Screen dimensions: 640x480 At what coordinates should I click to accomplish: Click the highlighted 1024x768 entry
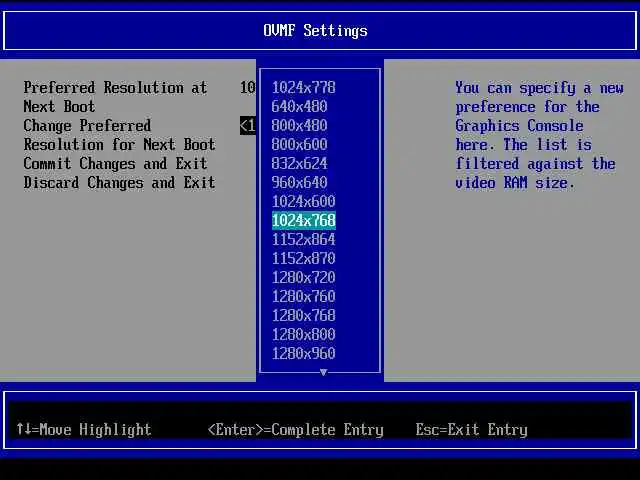point(304,220)
